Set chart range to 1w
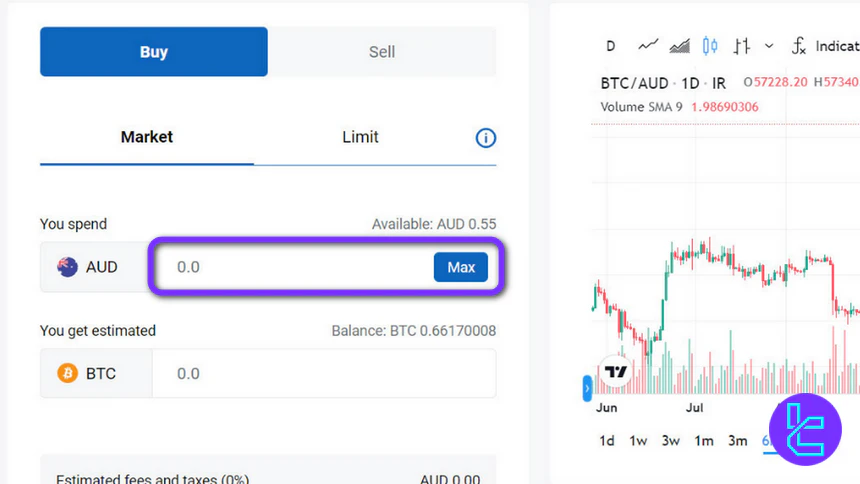Screen dimensions: 860x484 pyautogui.click(x=638, y=440)
